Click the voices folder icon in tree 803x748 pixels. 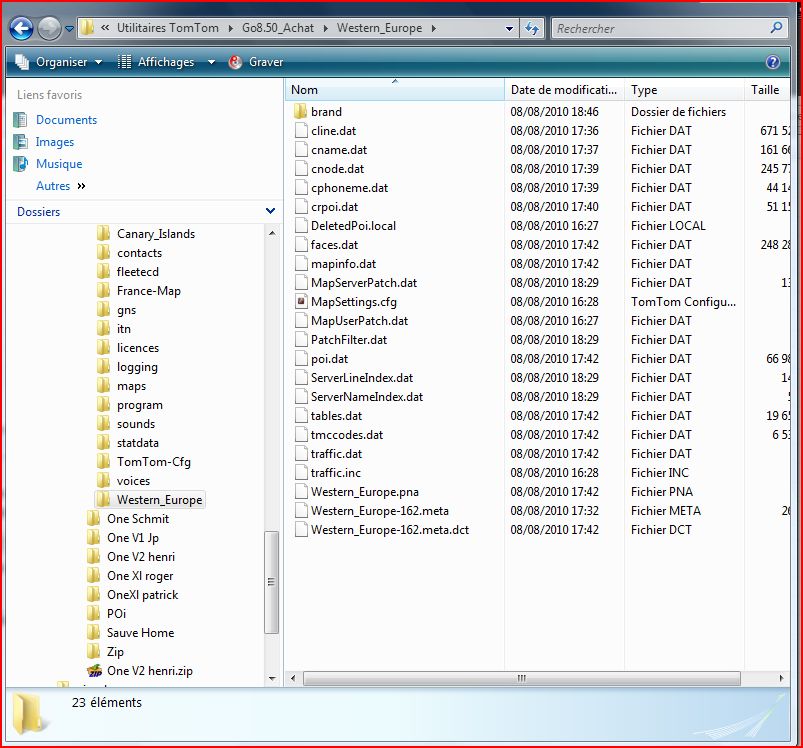coord(103,480)
